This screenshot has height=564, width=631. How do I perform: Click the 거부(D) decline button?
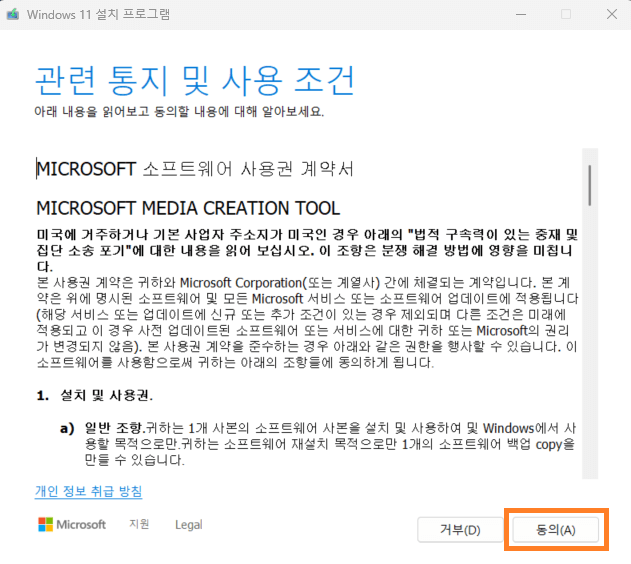[460, 530]
